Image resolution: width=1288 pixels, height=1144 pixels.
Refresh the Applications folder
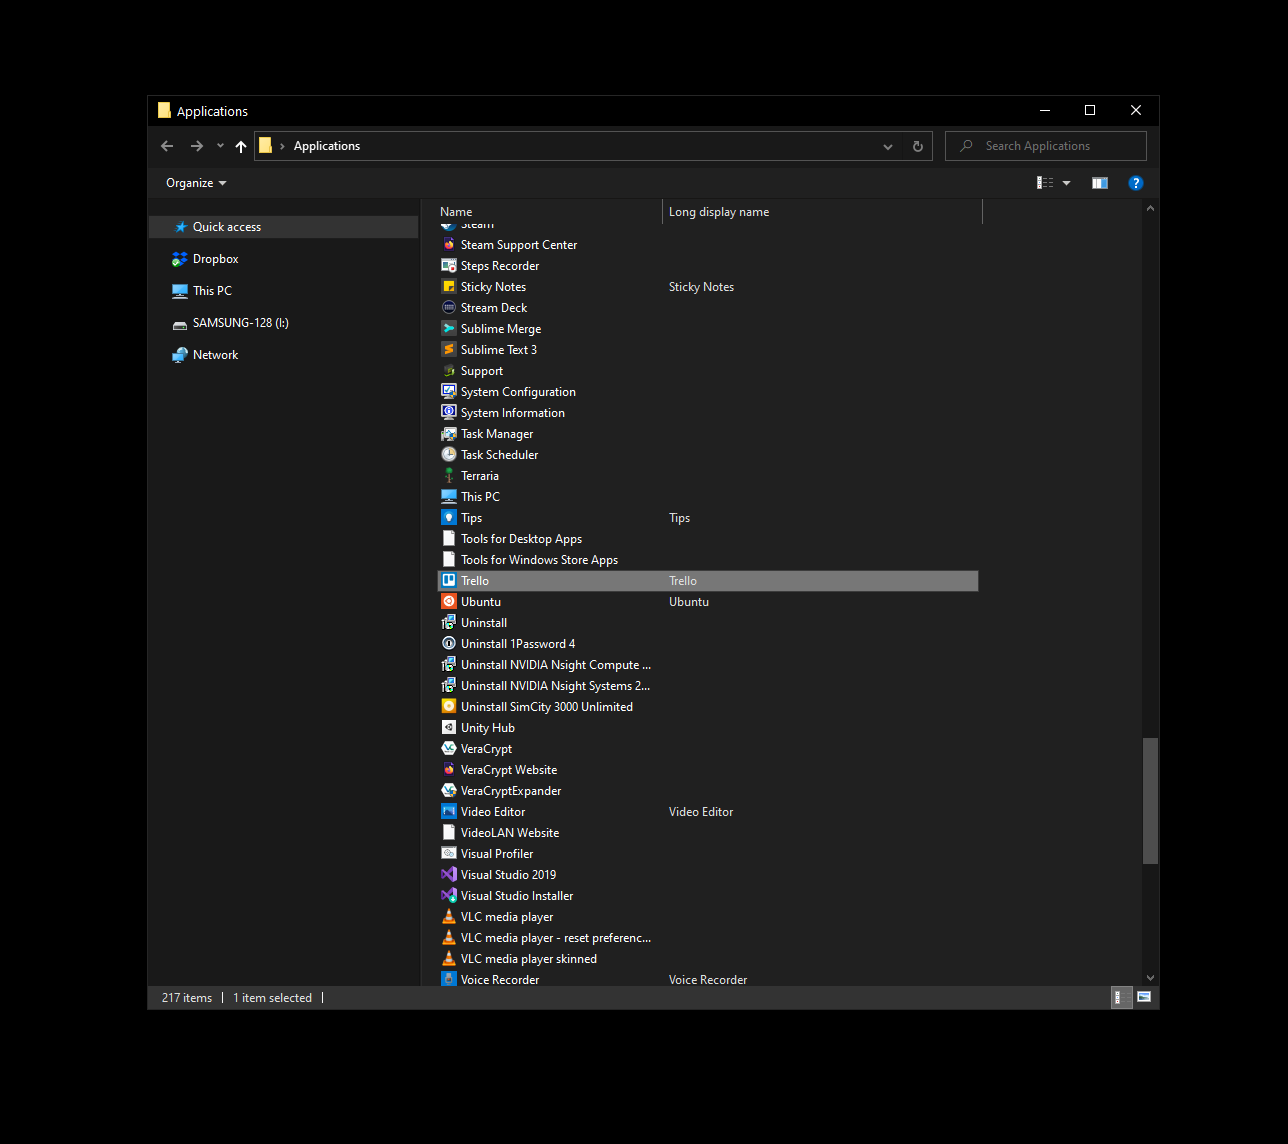tap(918, 146)
